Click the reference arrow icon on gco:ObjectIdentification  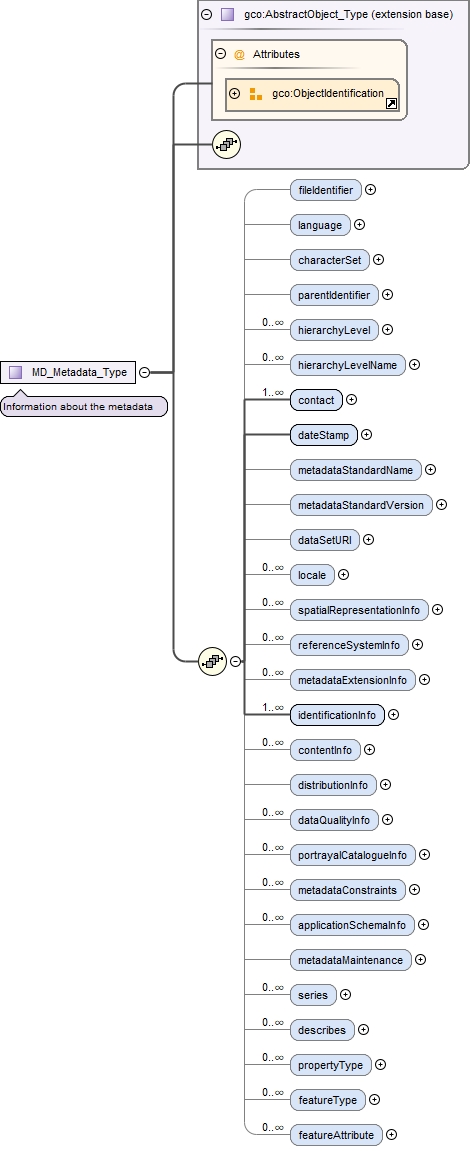pyautogui.click(x=392, y=104)
